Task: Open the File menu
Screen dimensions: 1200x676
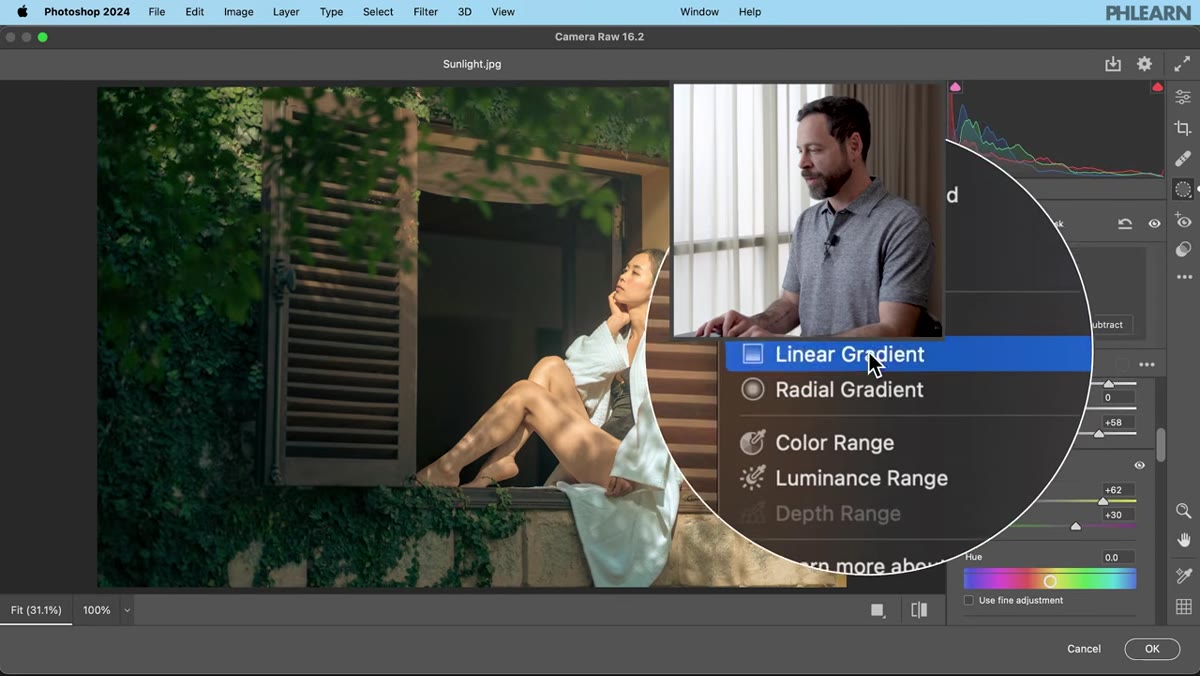Action: point(157,12)
